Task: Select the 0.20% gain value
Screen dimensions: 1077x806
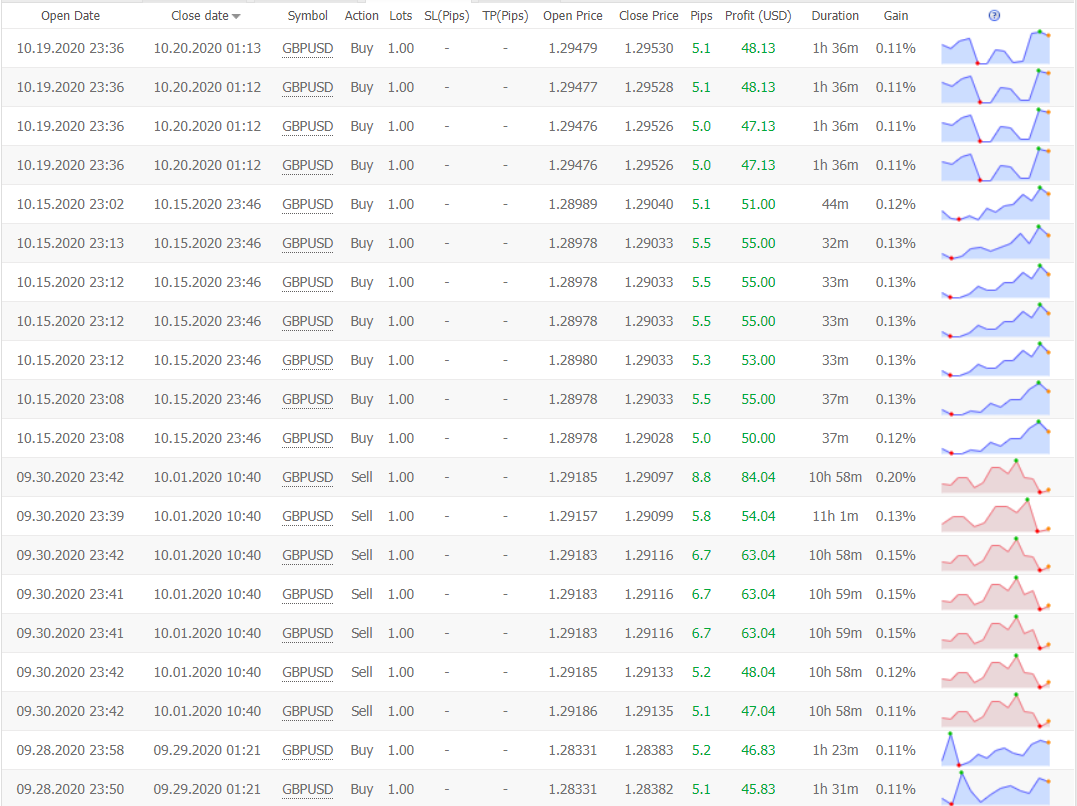Action: 896,477
